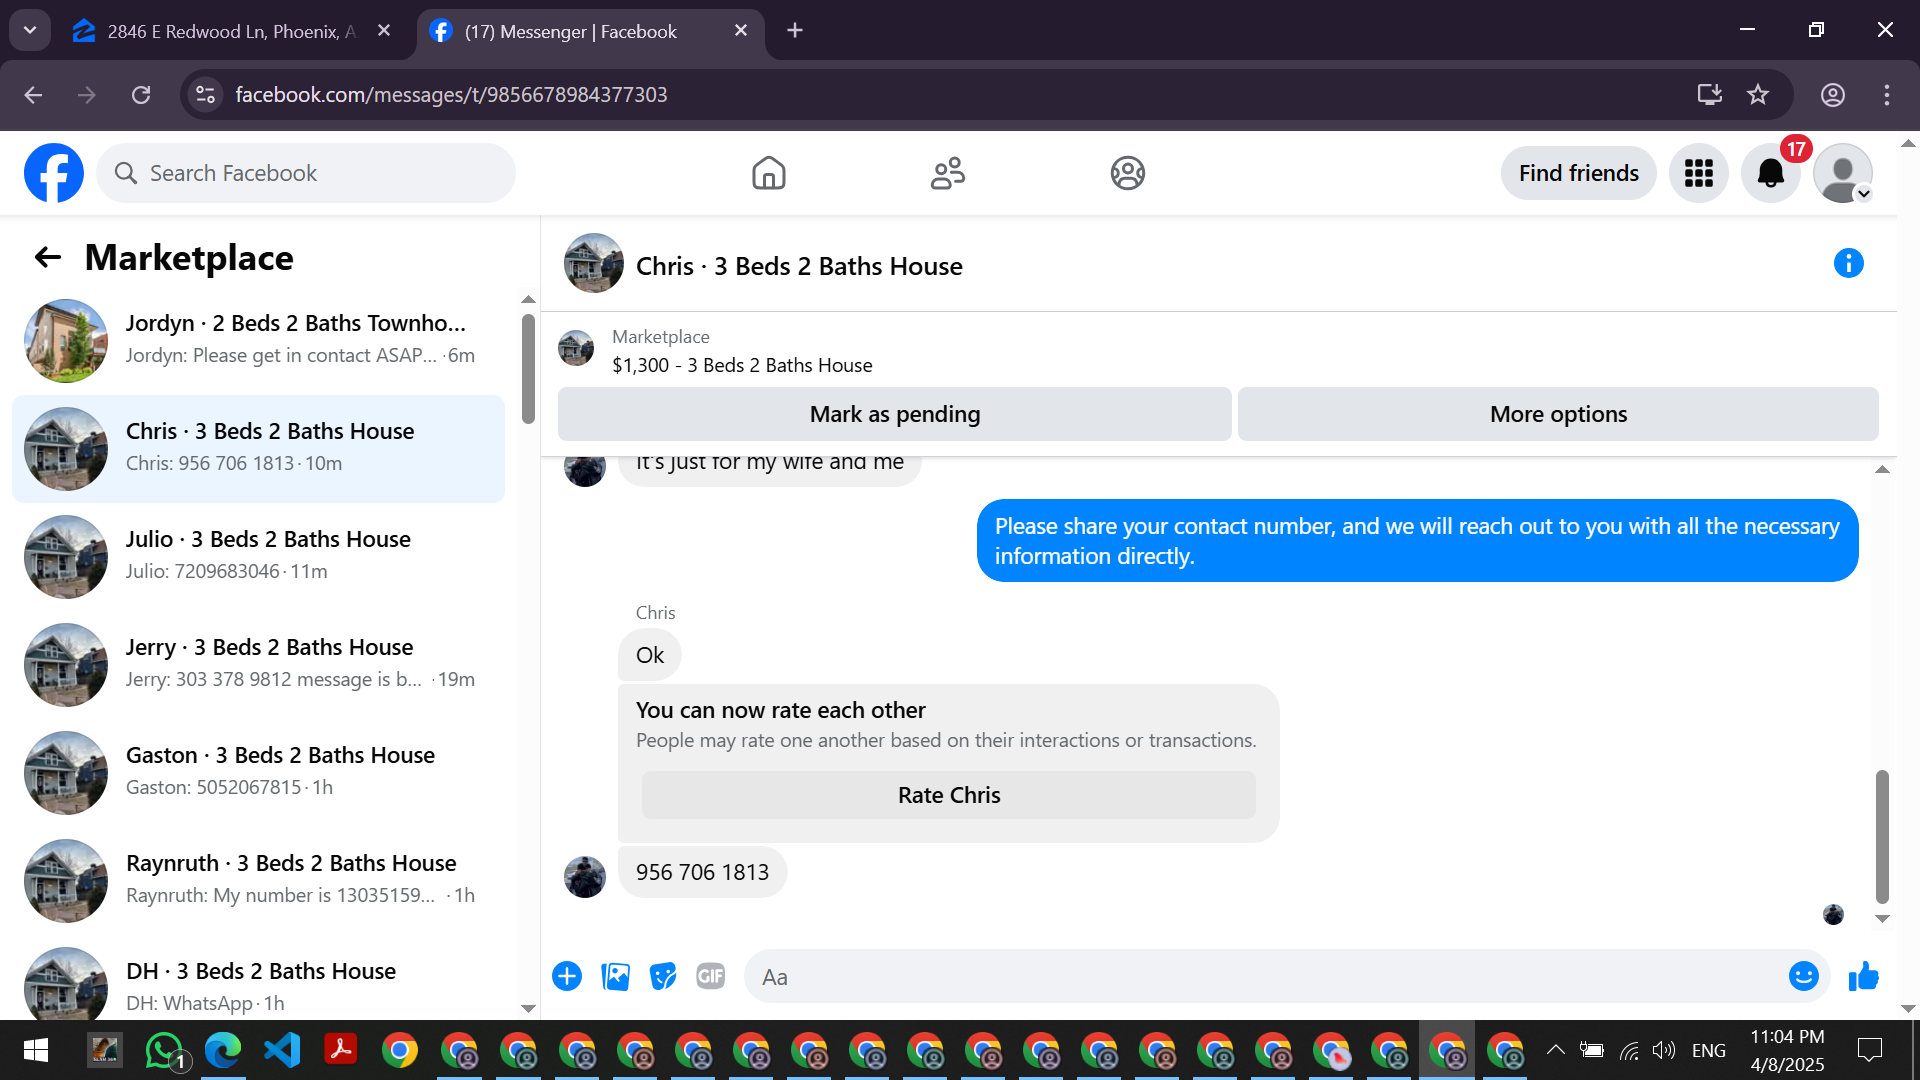
Task: Expand the account profile dropdown
Action: (1844, 173)
